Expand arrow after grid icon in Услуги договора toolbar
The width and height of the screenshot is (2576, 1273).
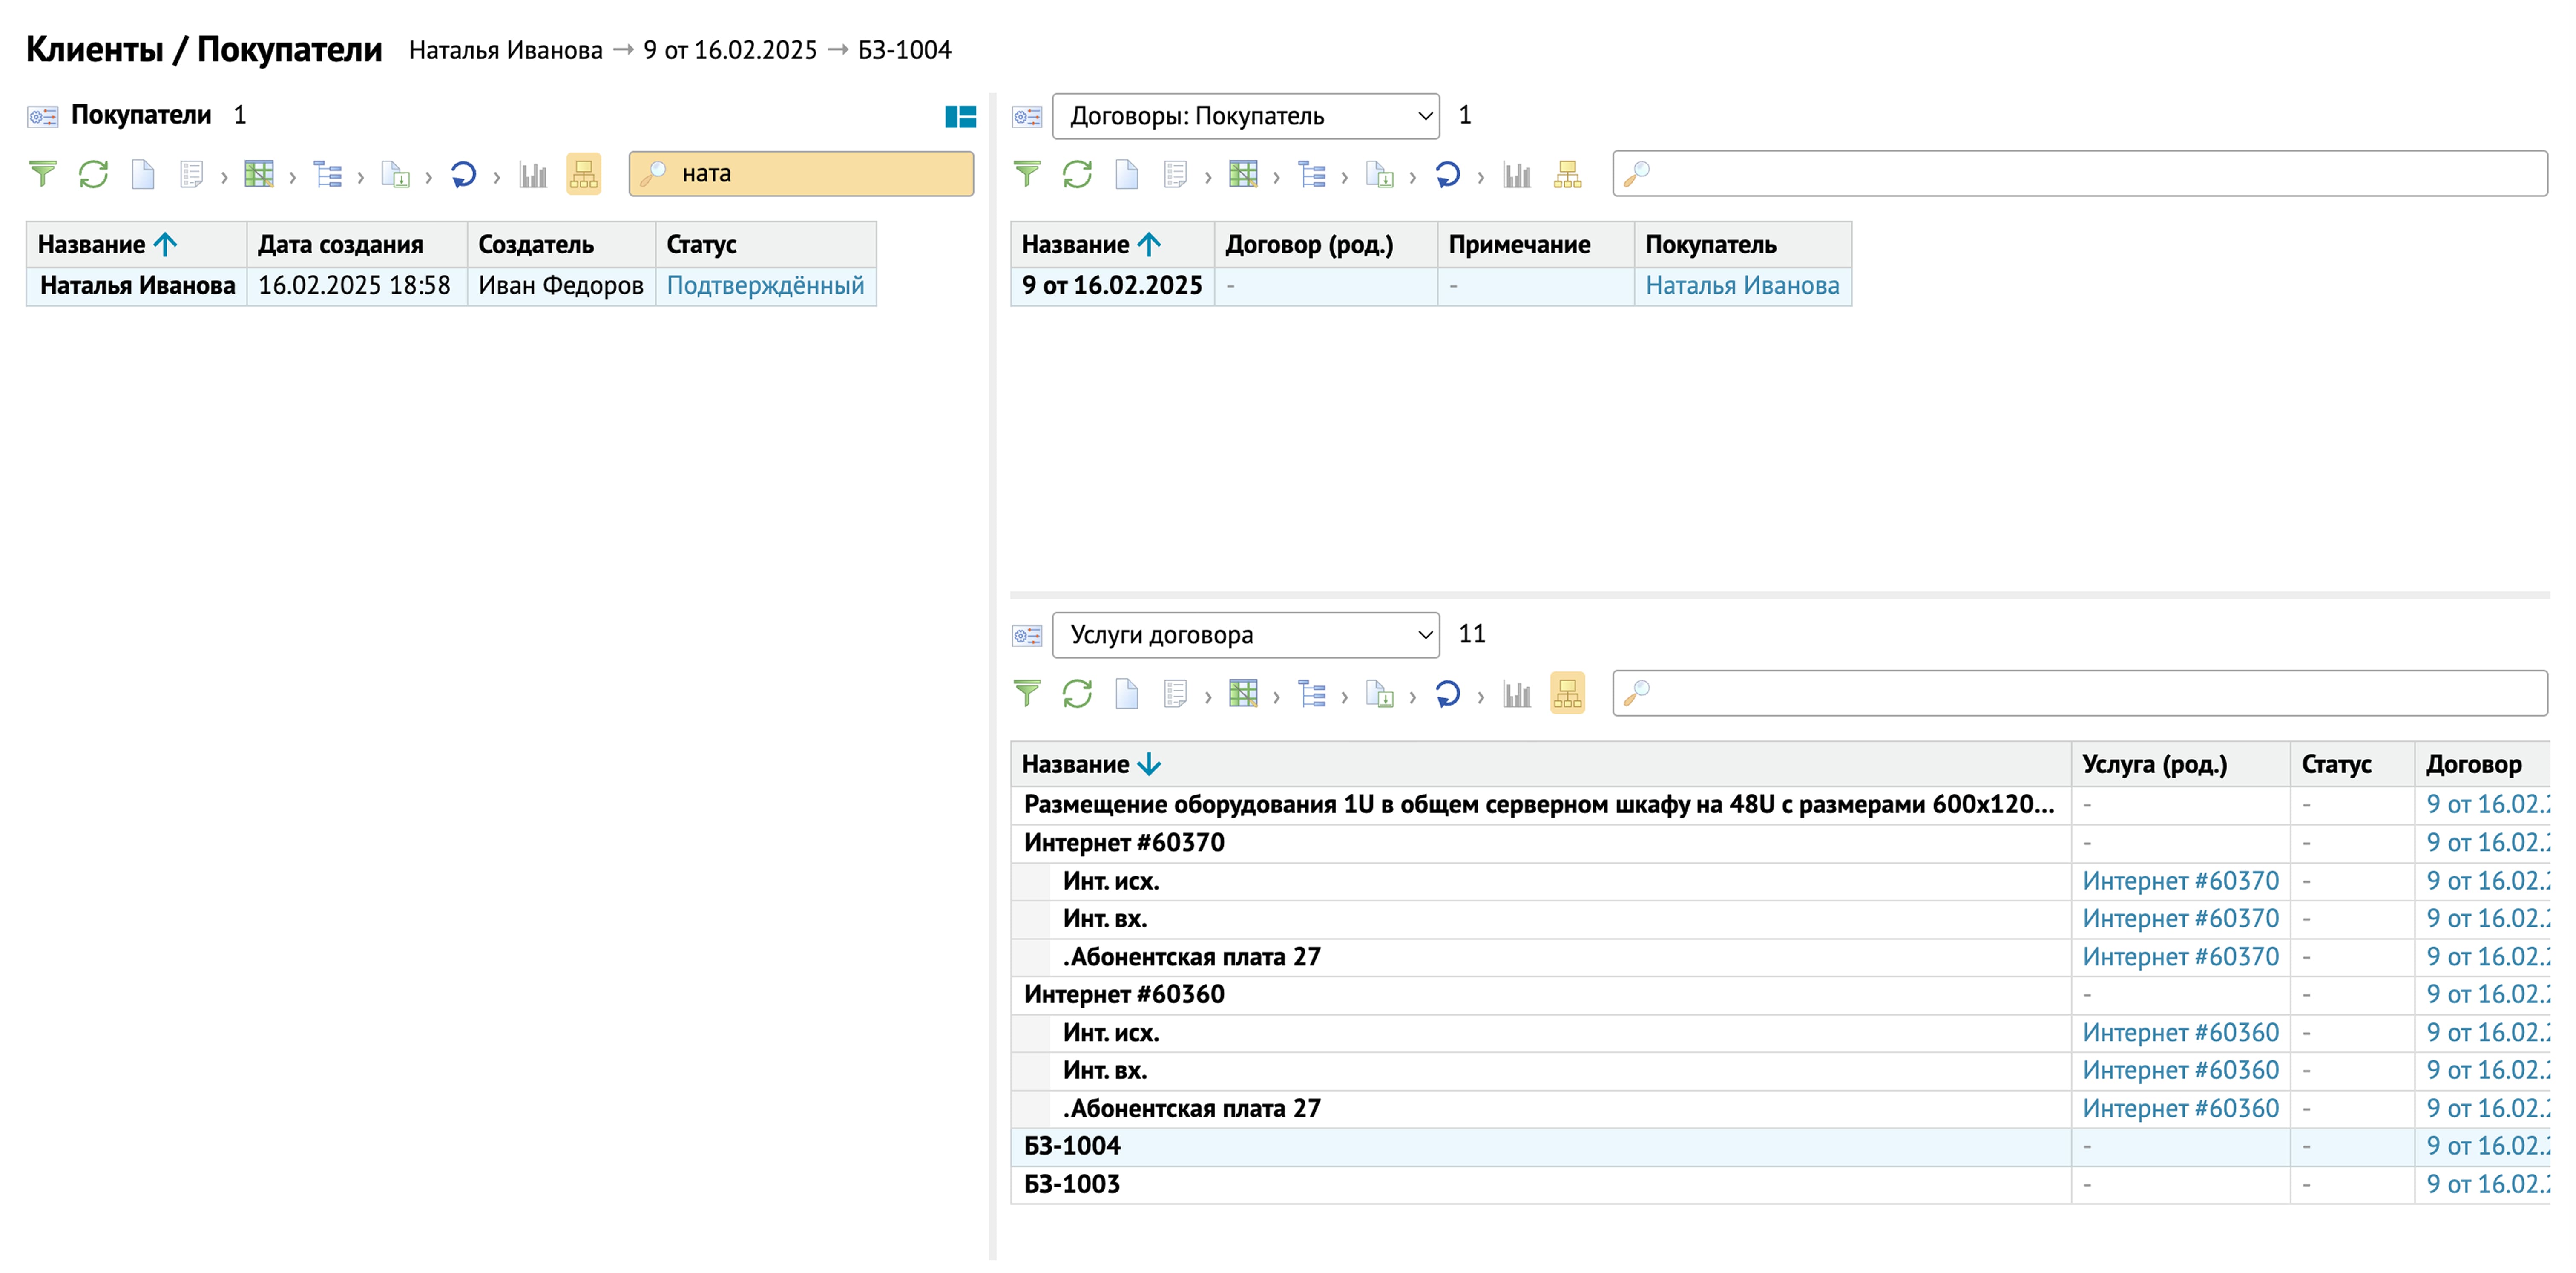click(x=1276, y=696)
